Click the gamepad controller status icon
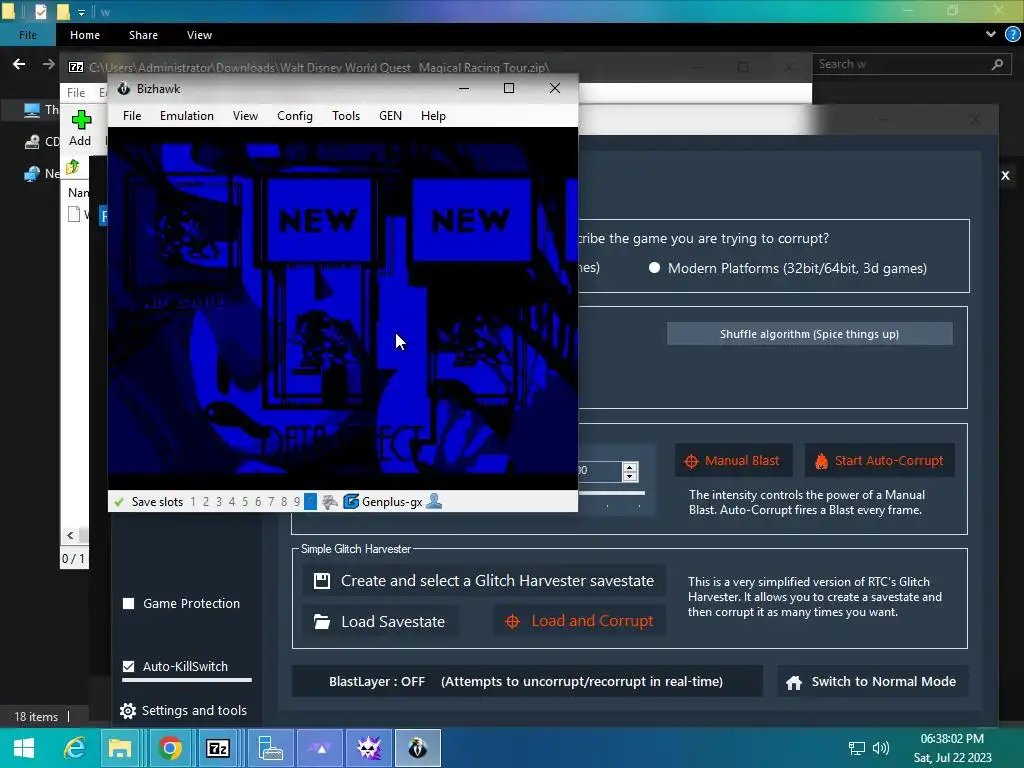 pyautogui.click(x=330, y=502)
